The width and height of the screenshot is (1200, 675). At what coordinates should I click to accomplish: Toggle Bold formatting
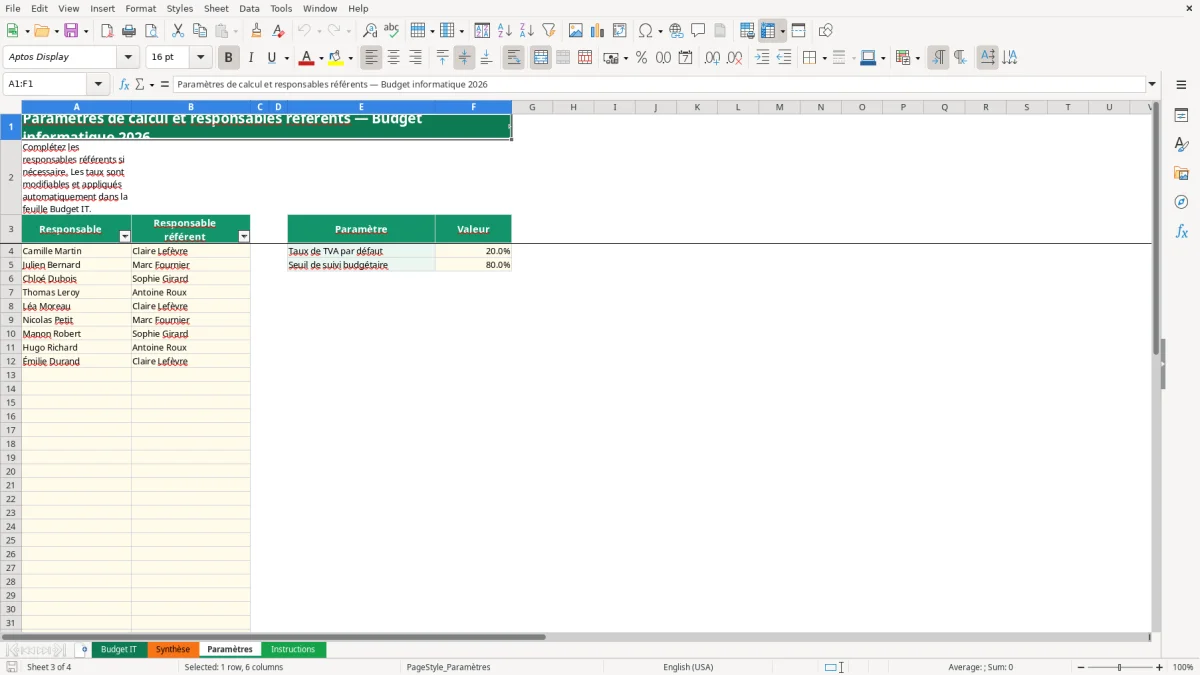[x=228, y=58]
